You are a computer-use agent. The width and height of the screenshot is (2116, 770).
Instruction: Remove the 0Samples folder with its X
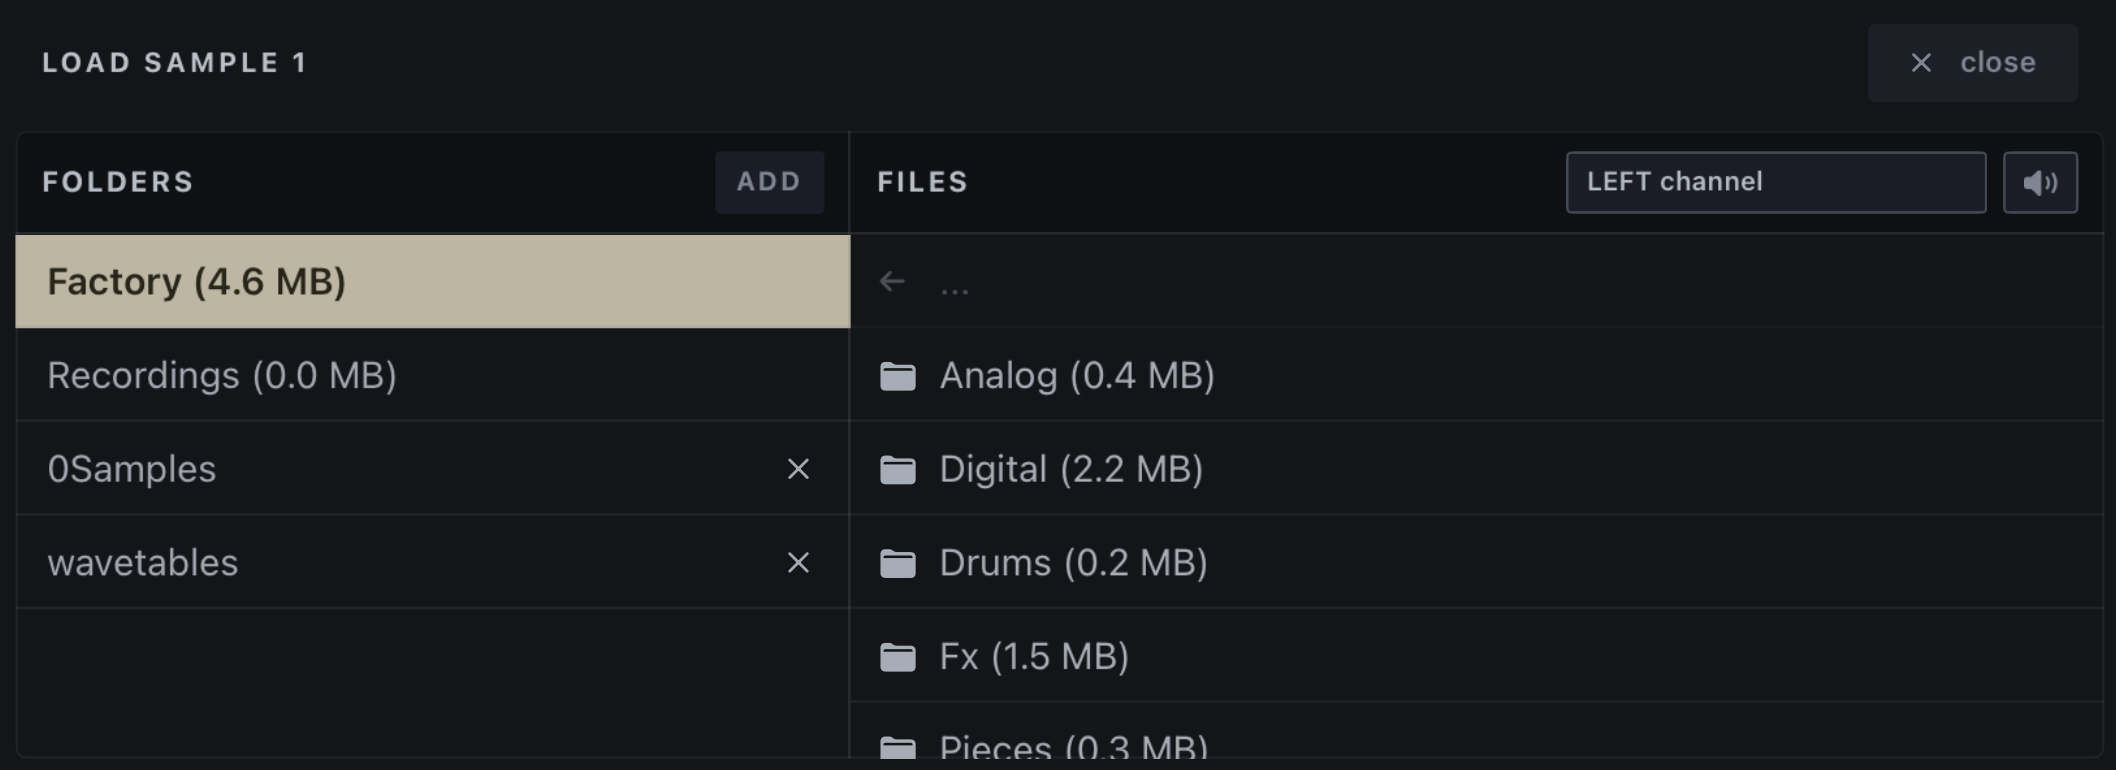[798, 469]
